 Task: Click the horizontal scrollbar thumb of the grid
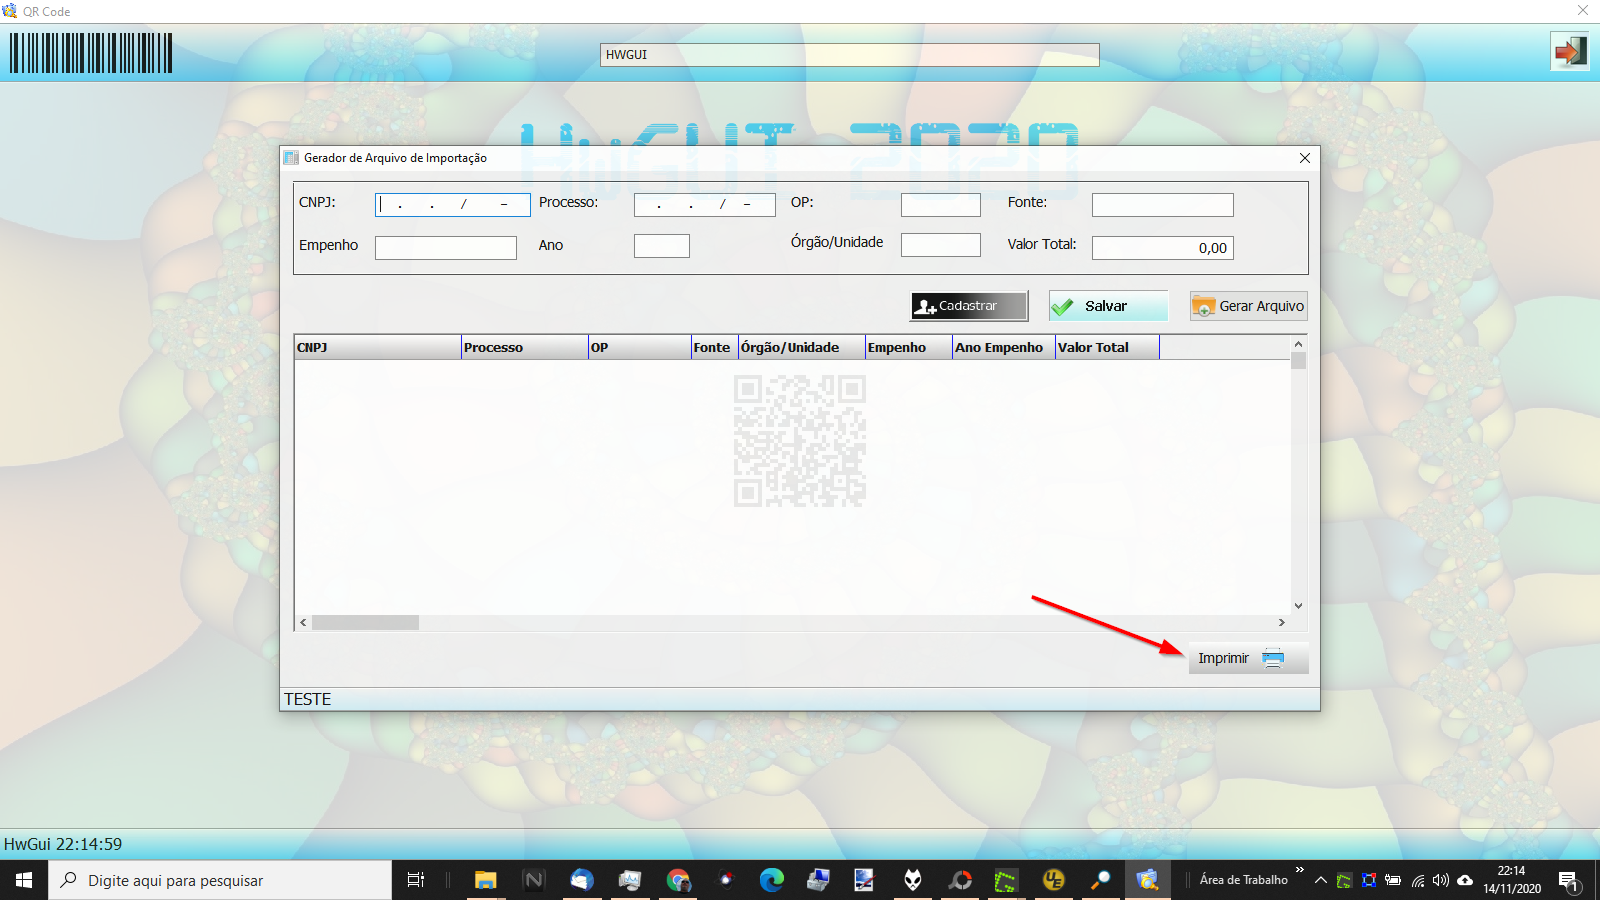coord(365,622)
